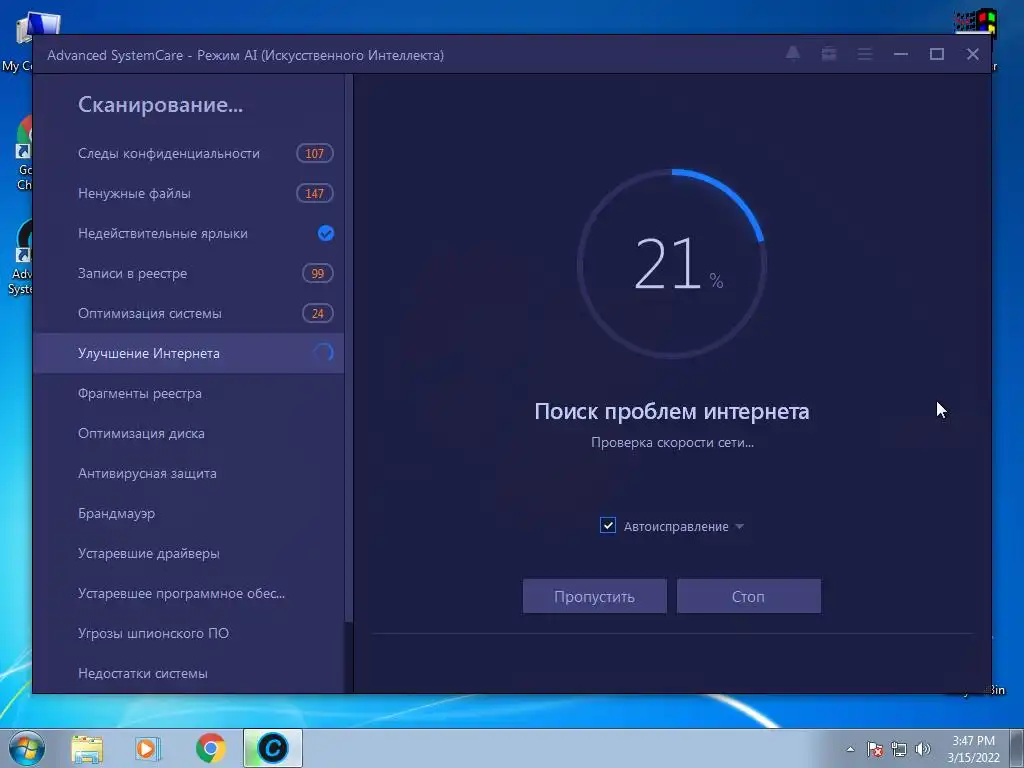
Task: Open Windows Media Player from taskbar
Action: (148, 748)
